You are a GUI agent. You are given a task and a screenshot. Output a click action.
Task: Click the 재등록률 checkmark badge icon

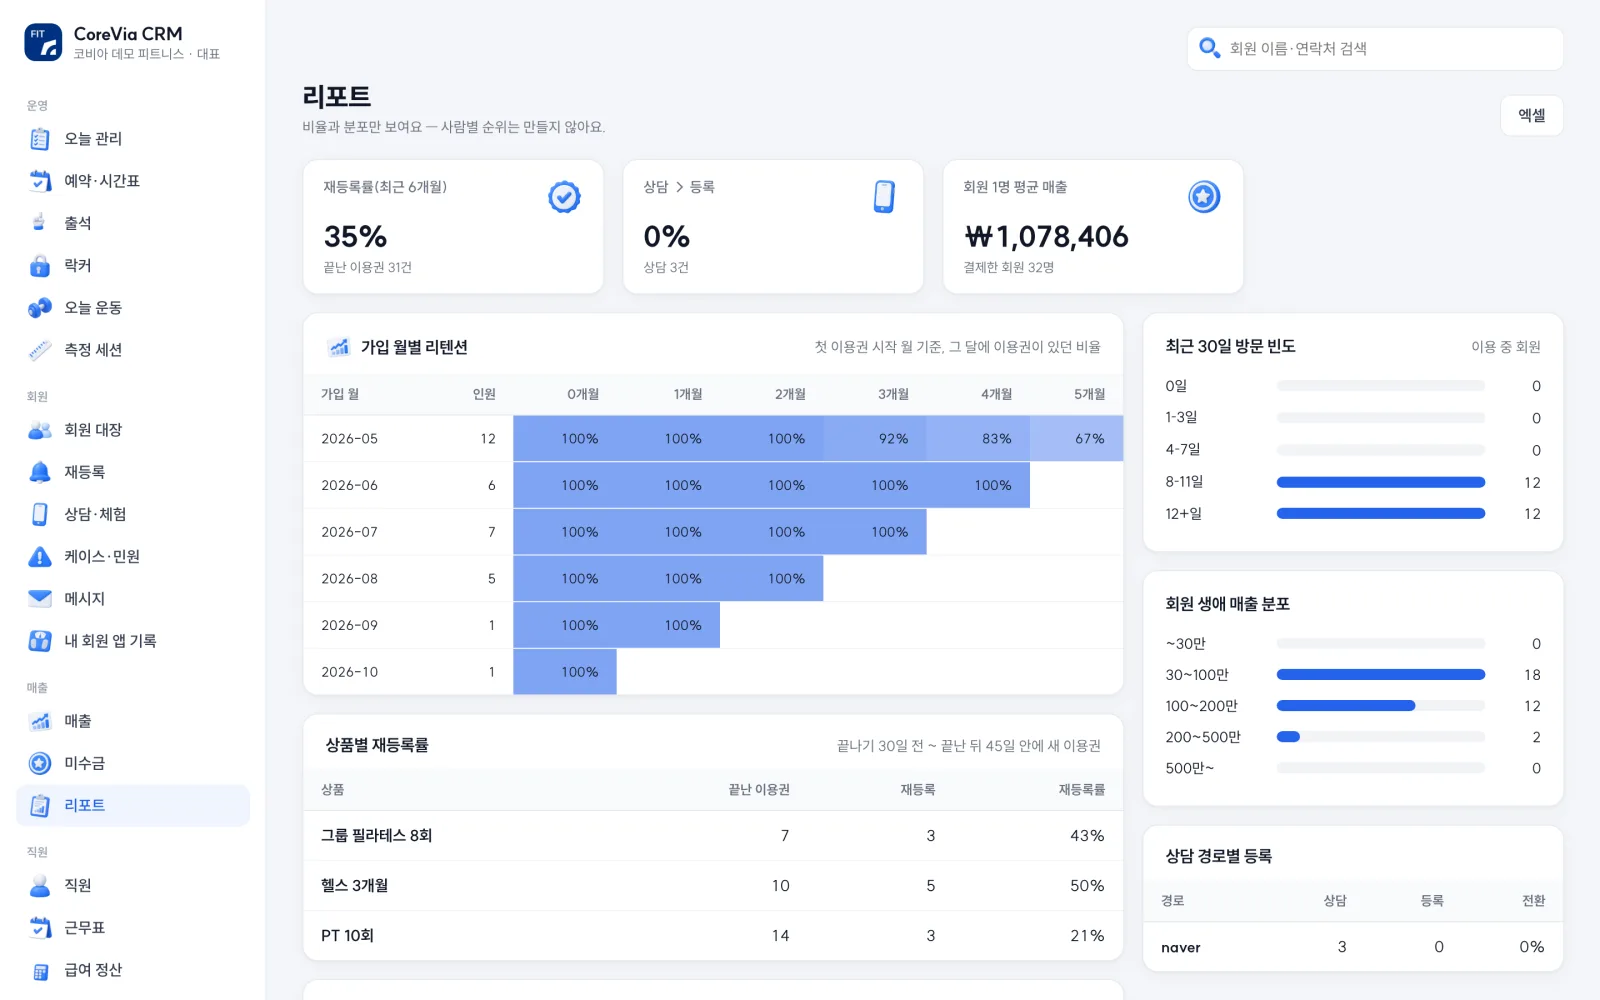pos(564,197)
